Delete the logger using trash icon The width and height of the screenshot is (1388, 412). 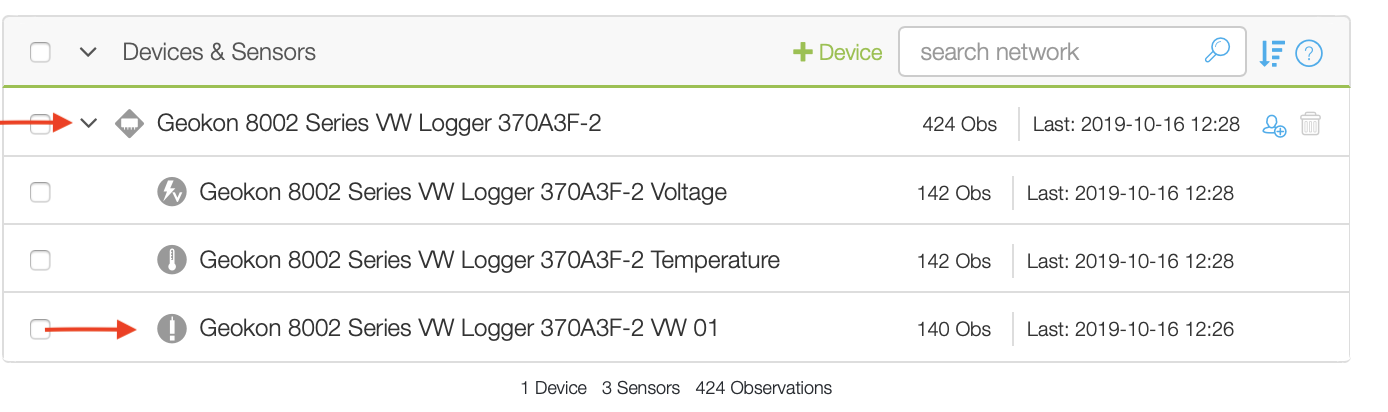(x=1311, y=124)
